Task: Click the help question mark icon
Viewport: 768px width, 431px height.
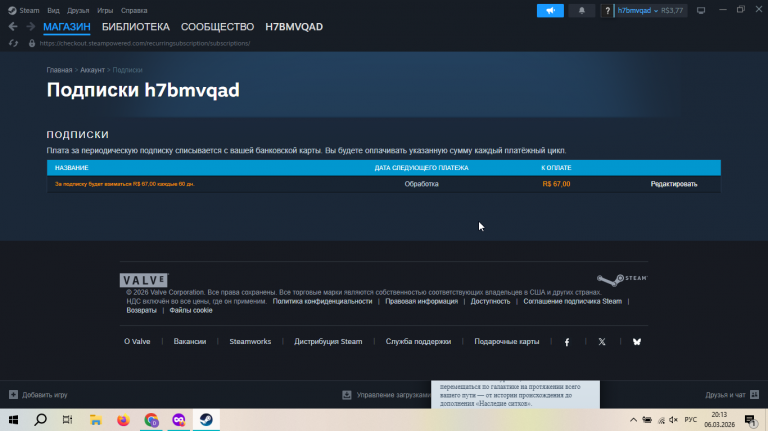Action: [607, 10]
